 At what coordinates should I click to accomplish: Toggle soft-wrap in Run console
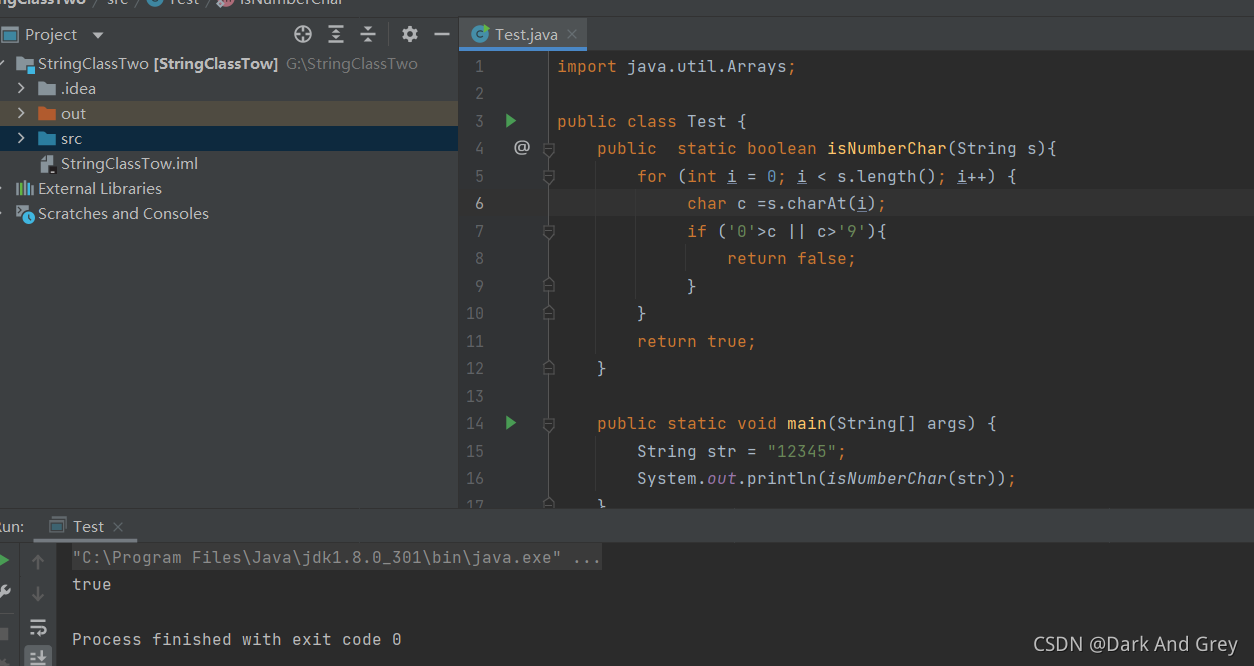pos(38,628)
